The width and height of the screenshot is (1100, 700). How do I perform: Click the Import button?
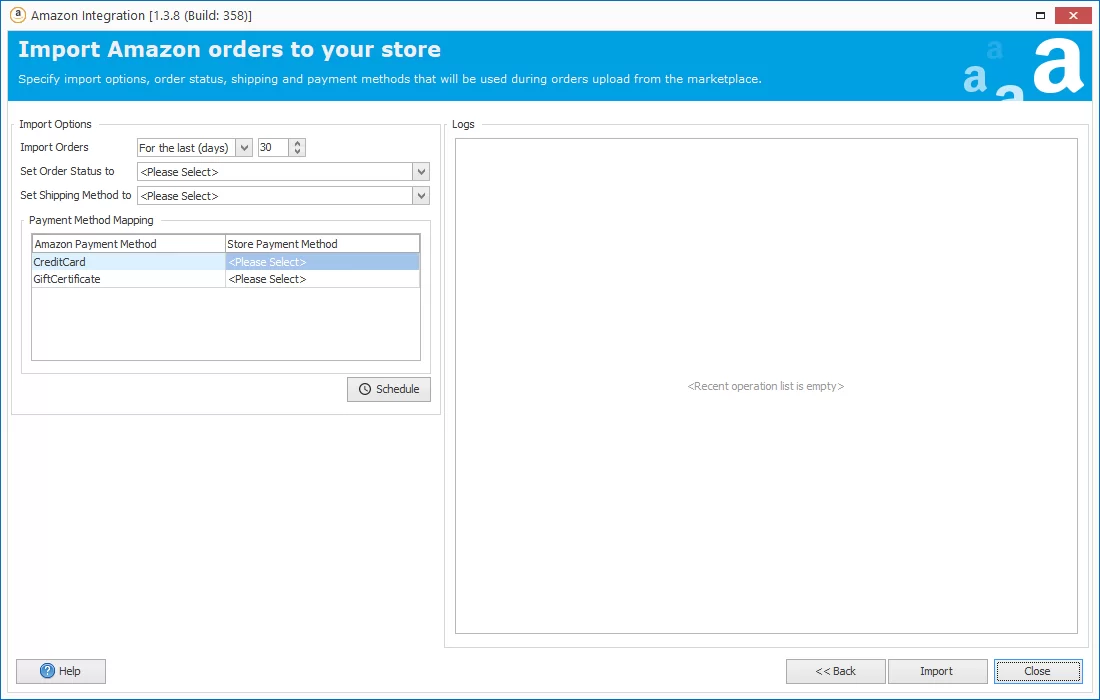click(937, 671)
